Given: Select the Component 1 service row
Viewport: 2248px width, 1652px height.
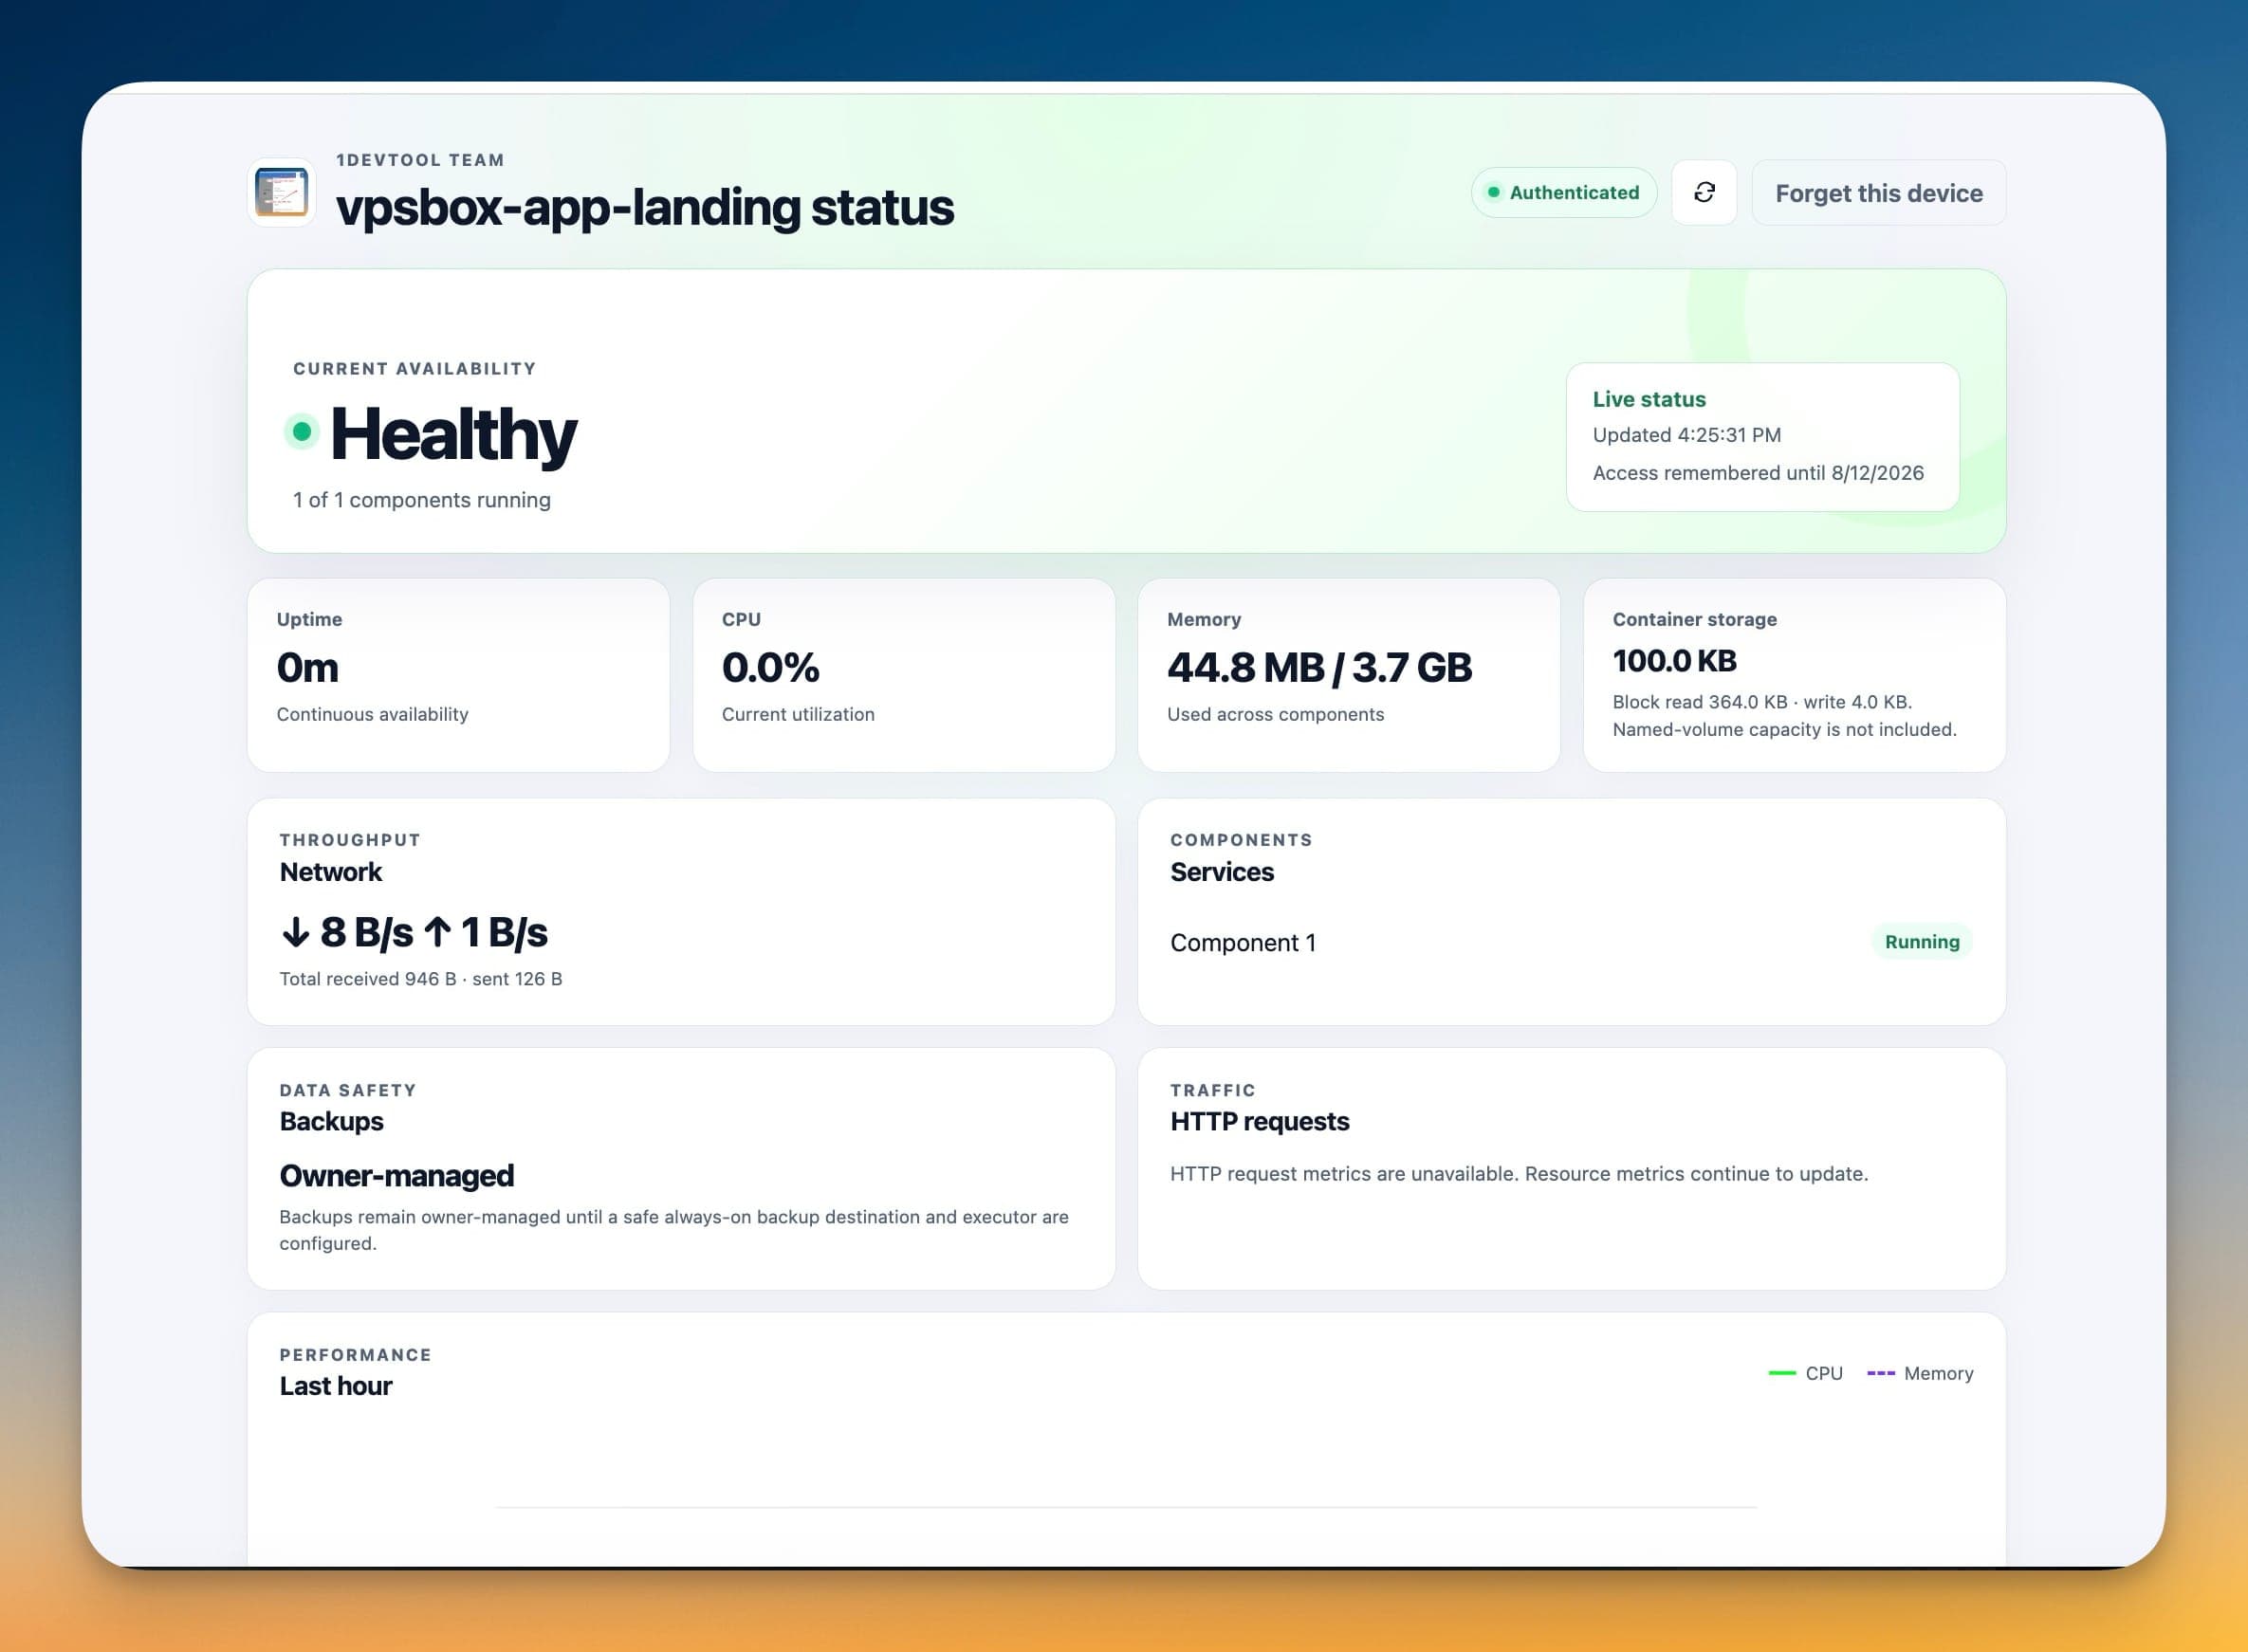Looking at the screenshot, I should pyautogui.click(x=1571, y=942).
